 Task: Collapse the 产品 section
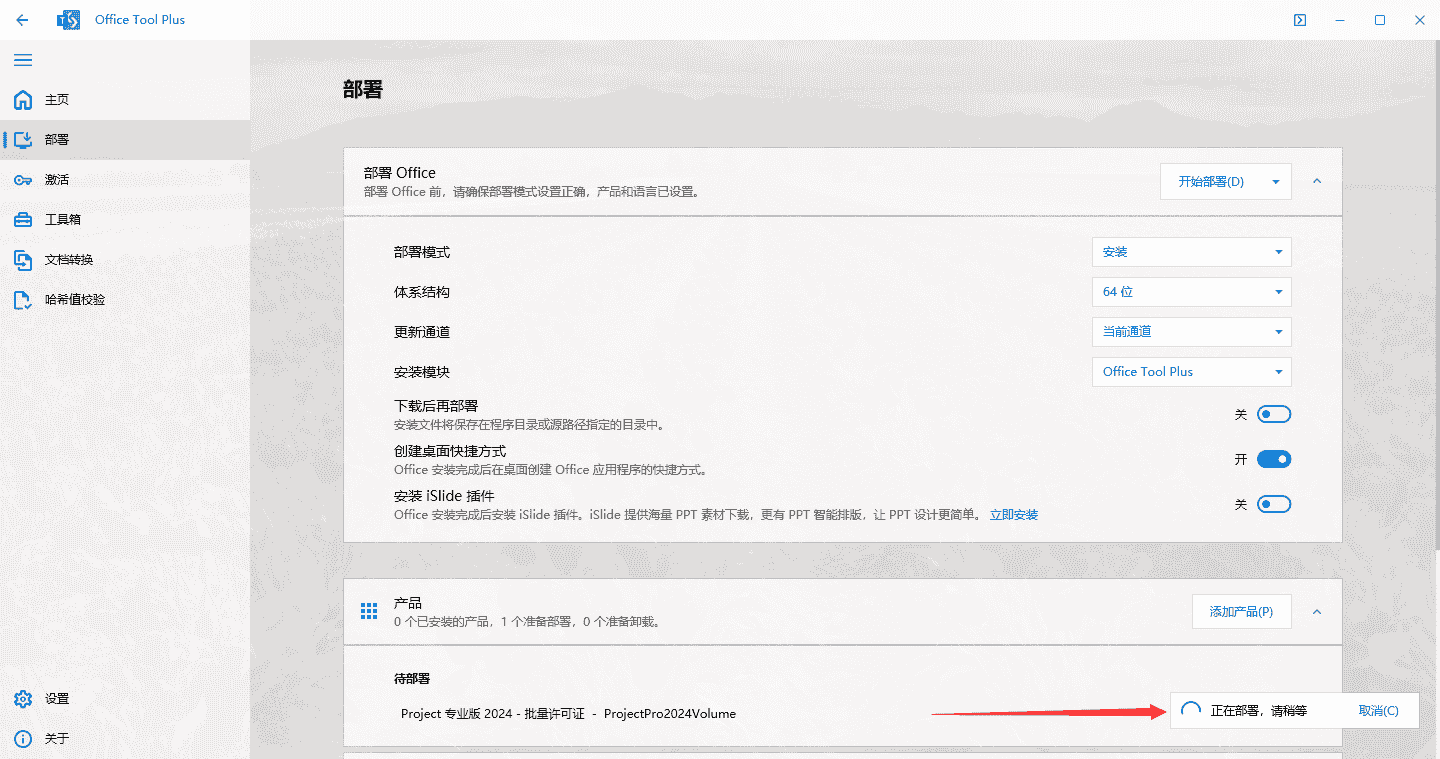click(1317, 611)
